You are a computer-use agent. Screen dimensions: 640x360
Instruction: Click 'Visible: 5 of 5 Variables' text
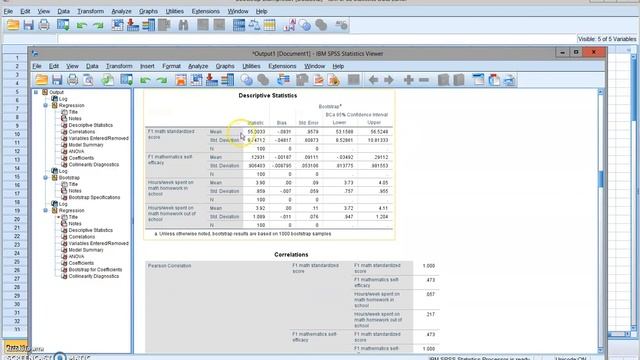(x=607, y=39)
